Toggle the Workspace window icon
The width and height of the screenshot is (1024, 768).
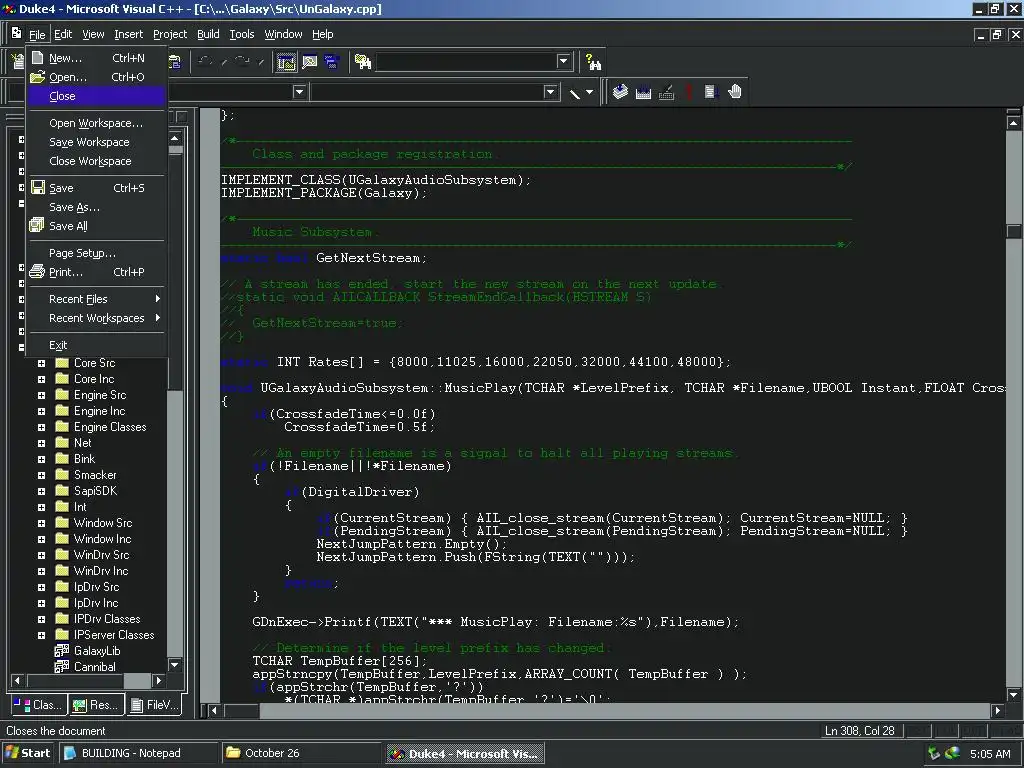[x=286, y=62]
